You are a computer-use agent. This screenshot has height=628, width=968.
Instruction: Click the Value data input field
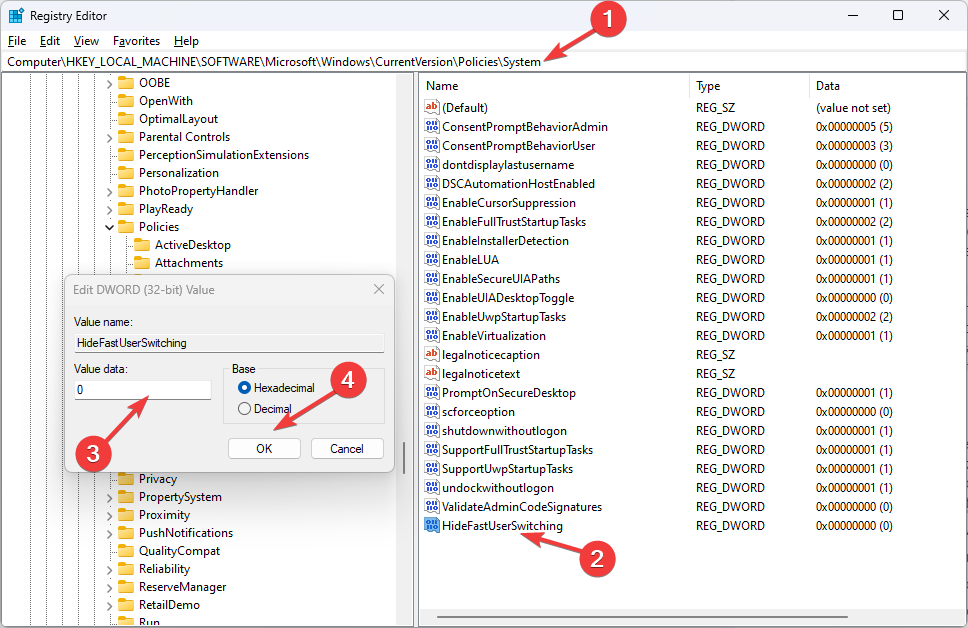coord(143,390)
